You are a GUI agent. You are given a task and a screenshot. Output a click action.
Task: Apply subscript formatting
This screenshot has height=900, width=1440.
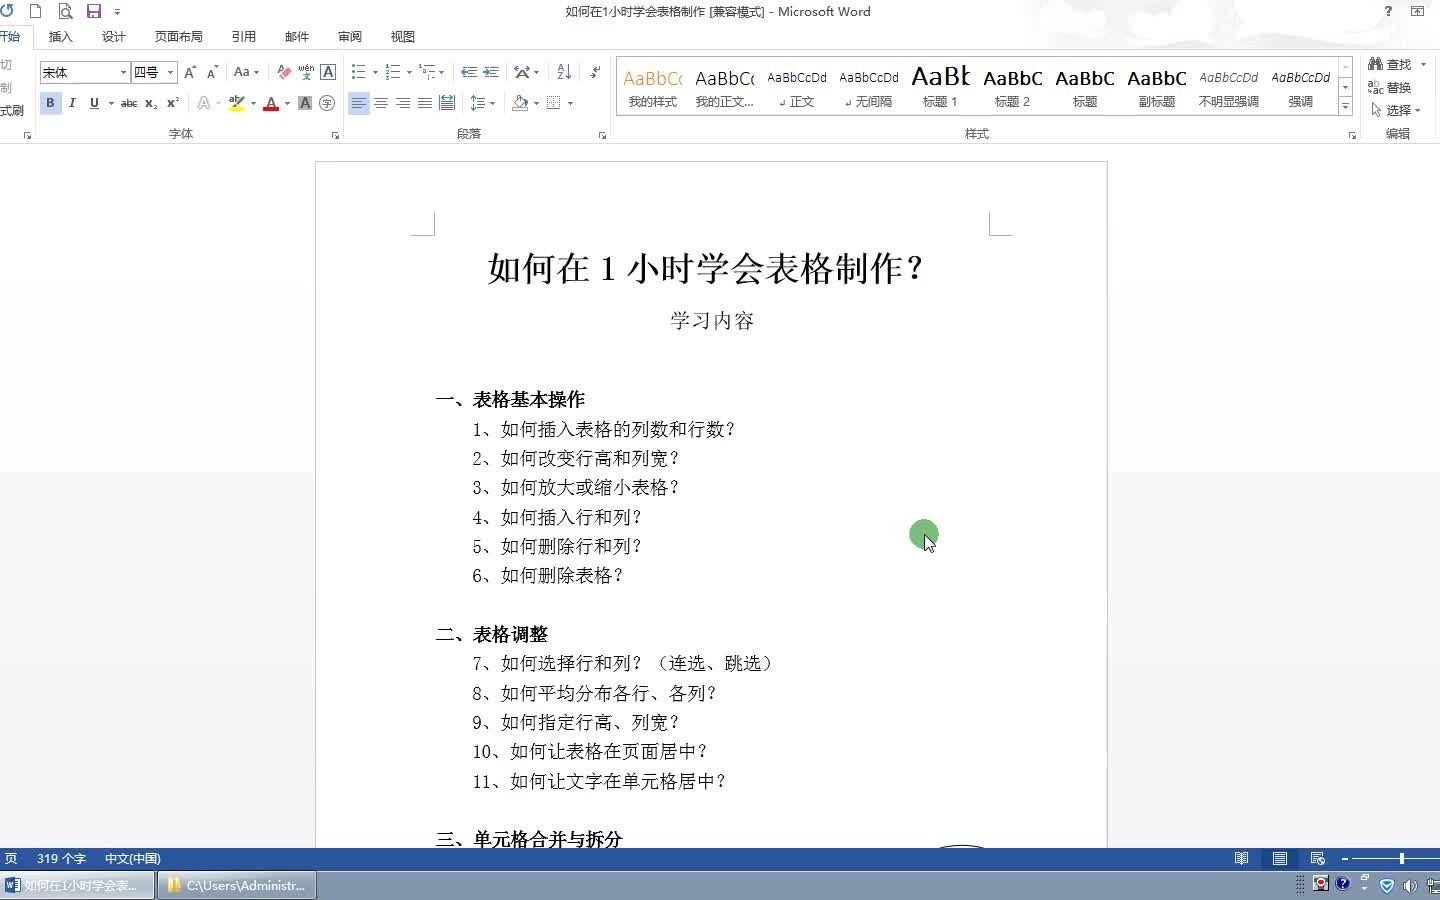click(151, 103)
